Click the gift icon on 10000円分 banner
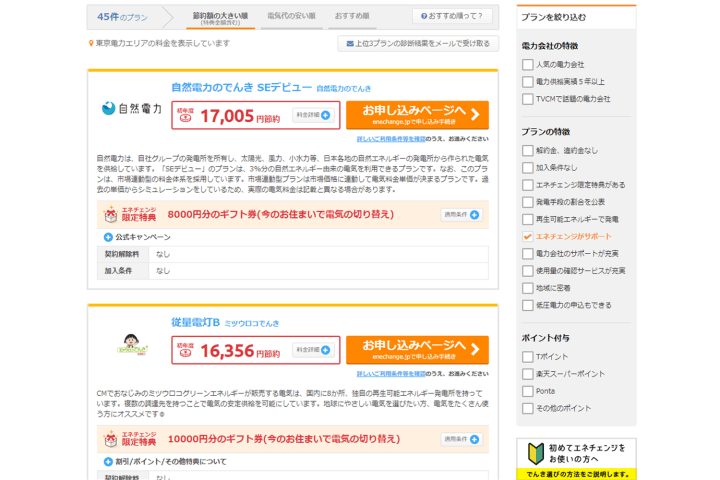Image resolution: width=720 pixels, height=480 pixels. 111,439
